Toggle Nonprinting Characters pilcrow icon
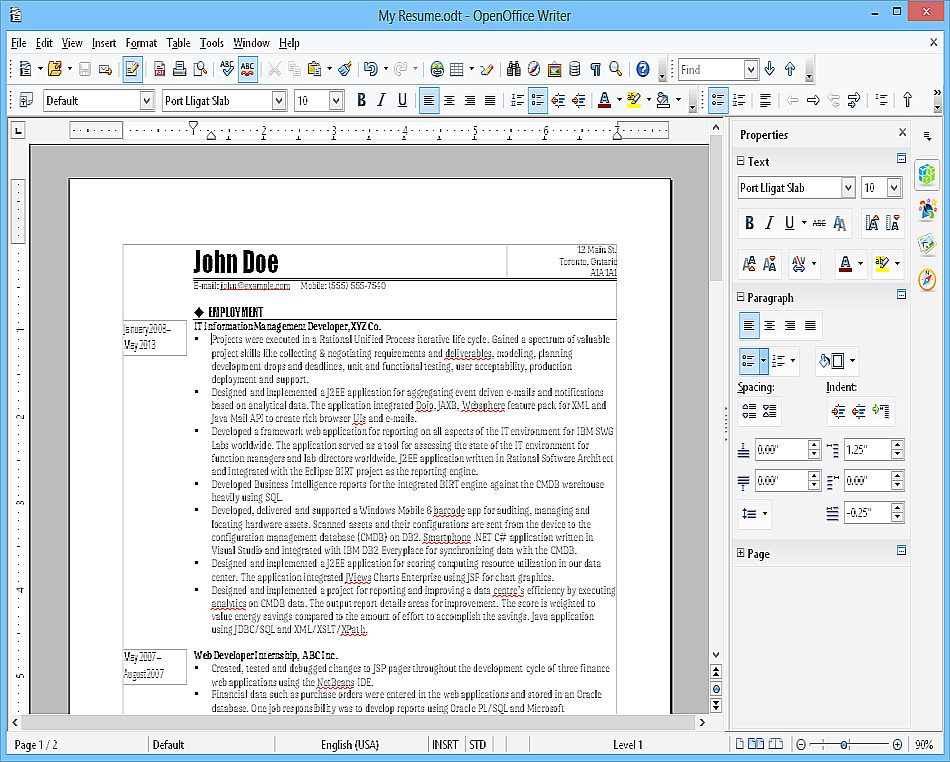Image resolution: width=950 pixels, height=762 pixels. click(596, 69)
